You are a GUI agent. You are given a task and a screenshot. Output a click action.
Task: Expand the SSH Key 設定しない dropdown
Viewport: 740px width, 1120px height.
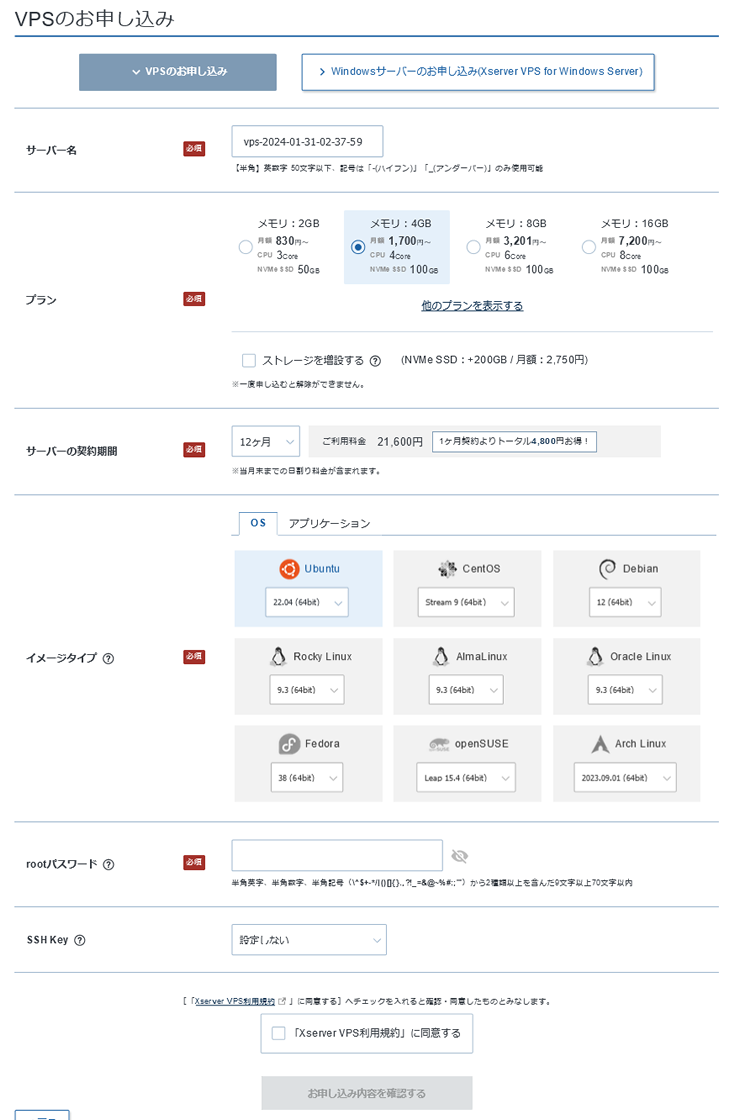[x=309, y=940]
